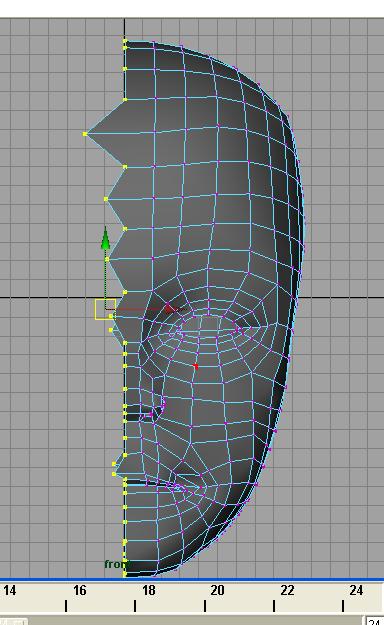Click the range field showing 24
384x625 pixels.
coord(374,621)
